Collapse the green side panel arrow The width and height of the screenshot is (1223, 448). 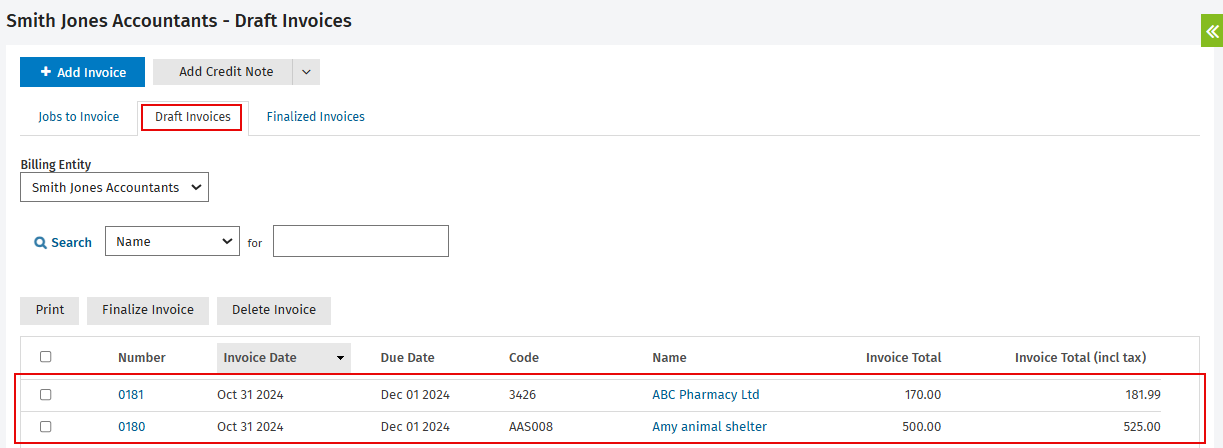[x=1212, y=31]
